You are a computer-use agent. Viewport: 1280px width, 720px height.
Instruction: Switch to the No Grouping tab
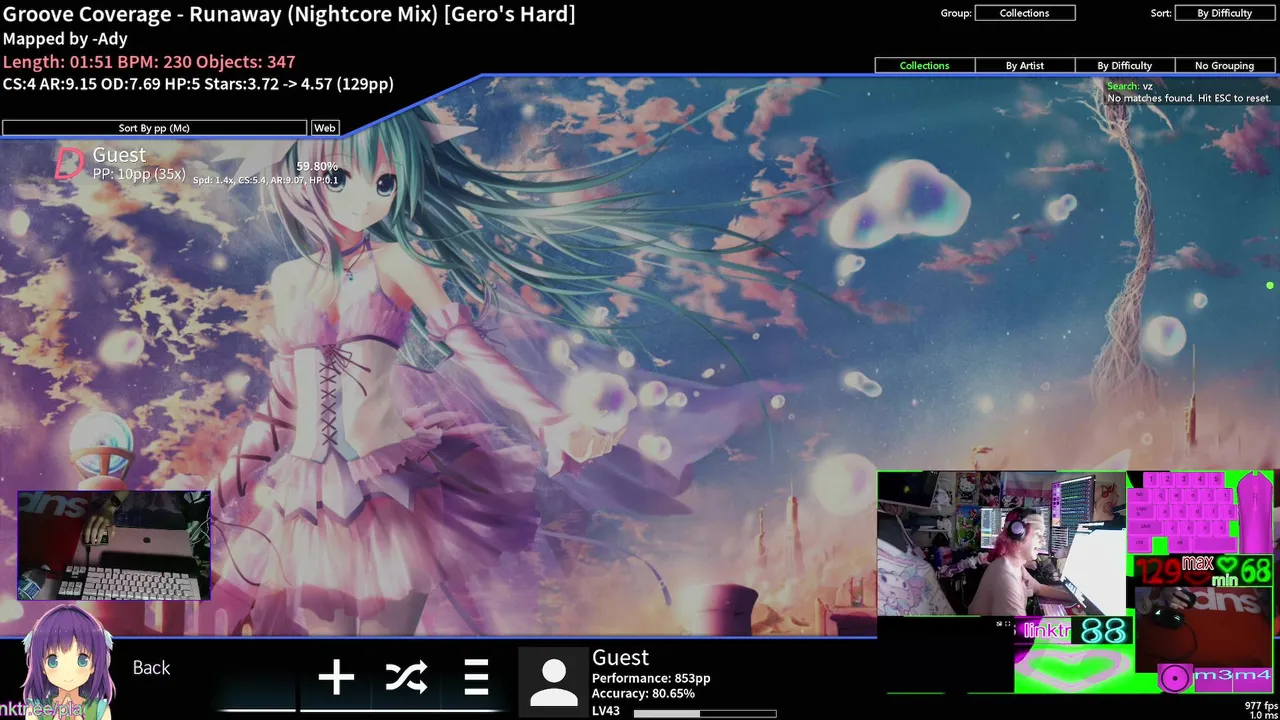click(x=1224, y=65)
